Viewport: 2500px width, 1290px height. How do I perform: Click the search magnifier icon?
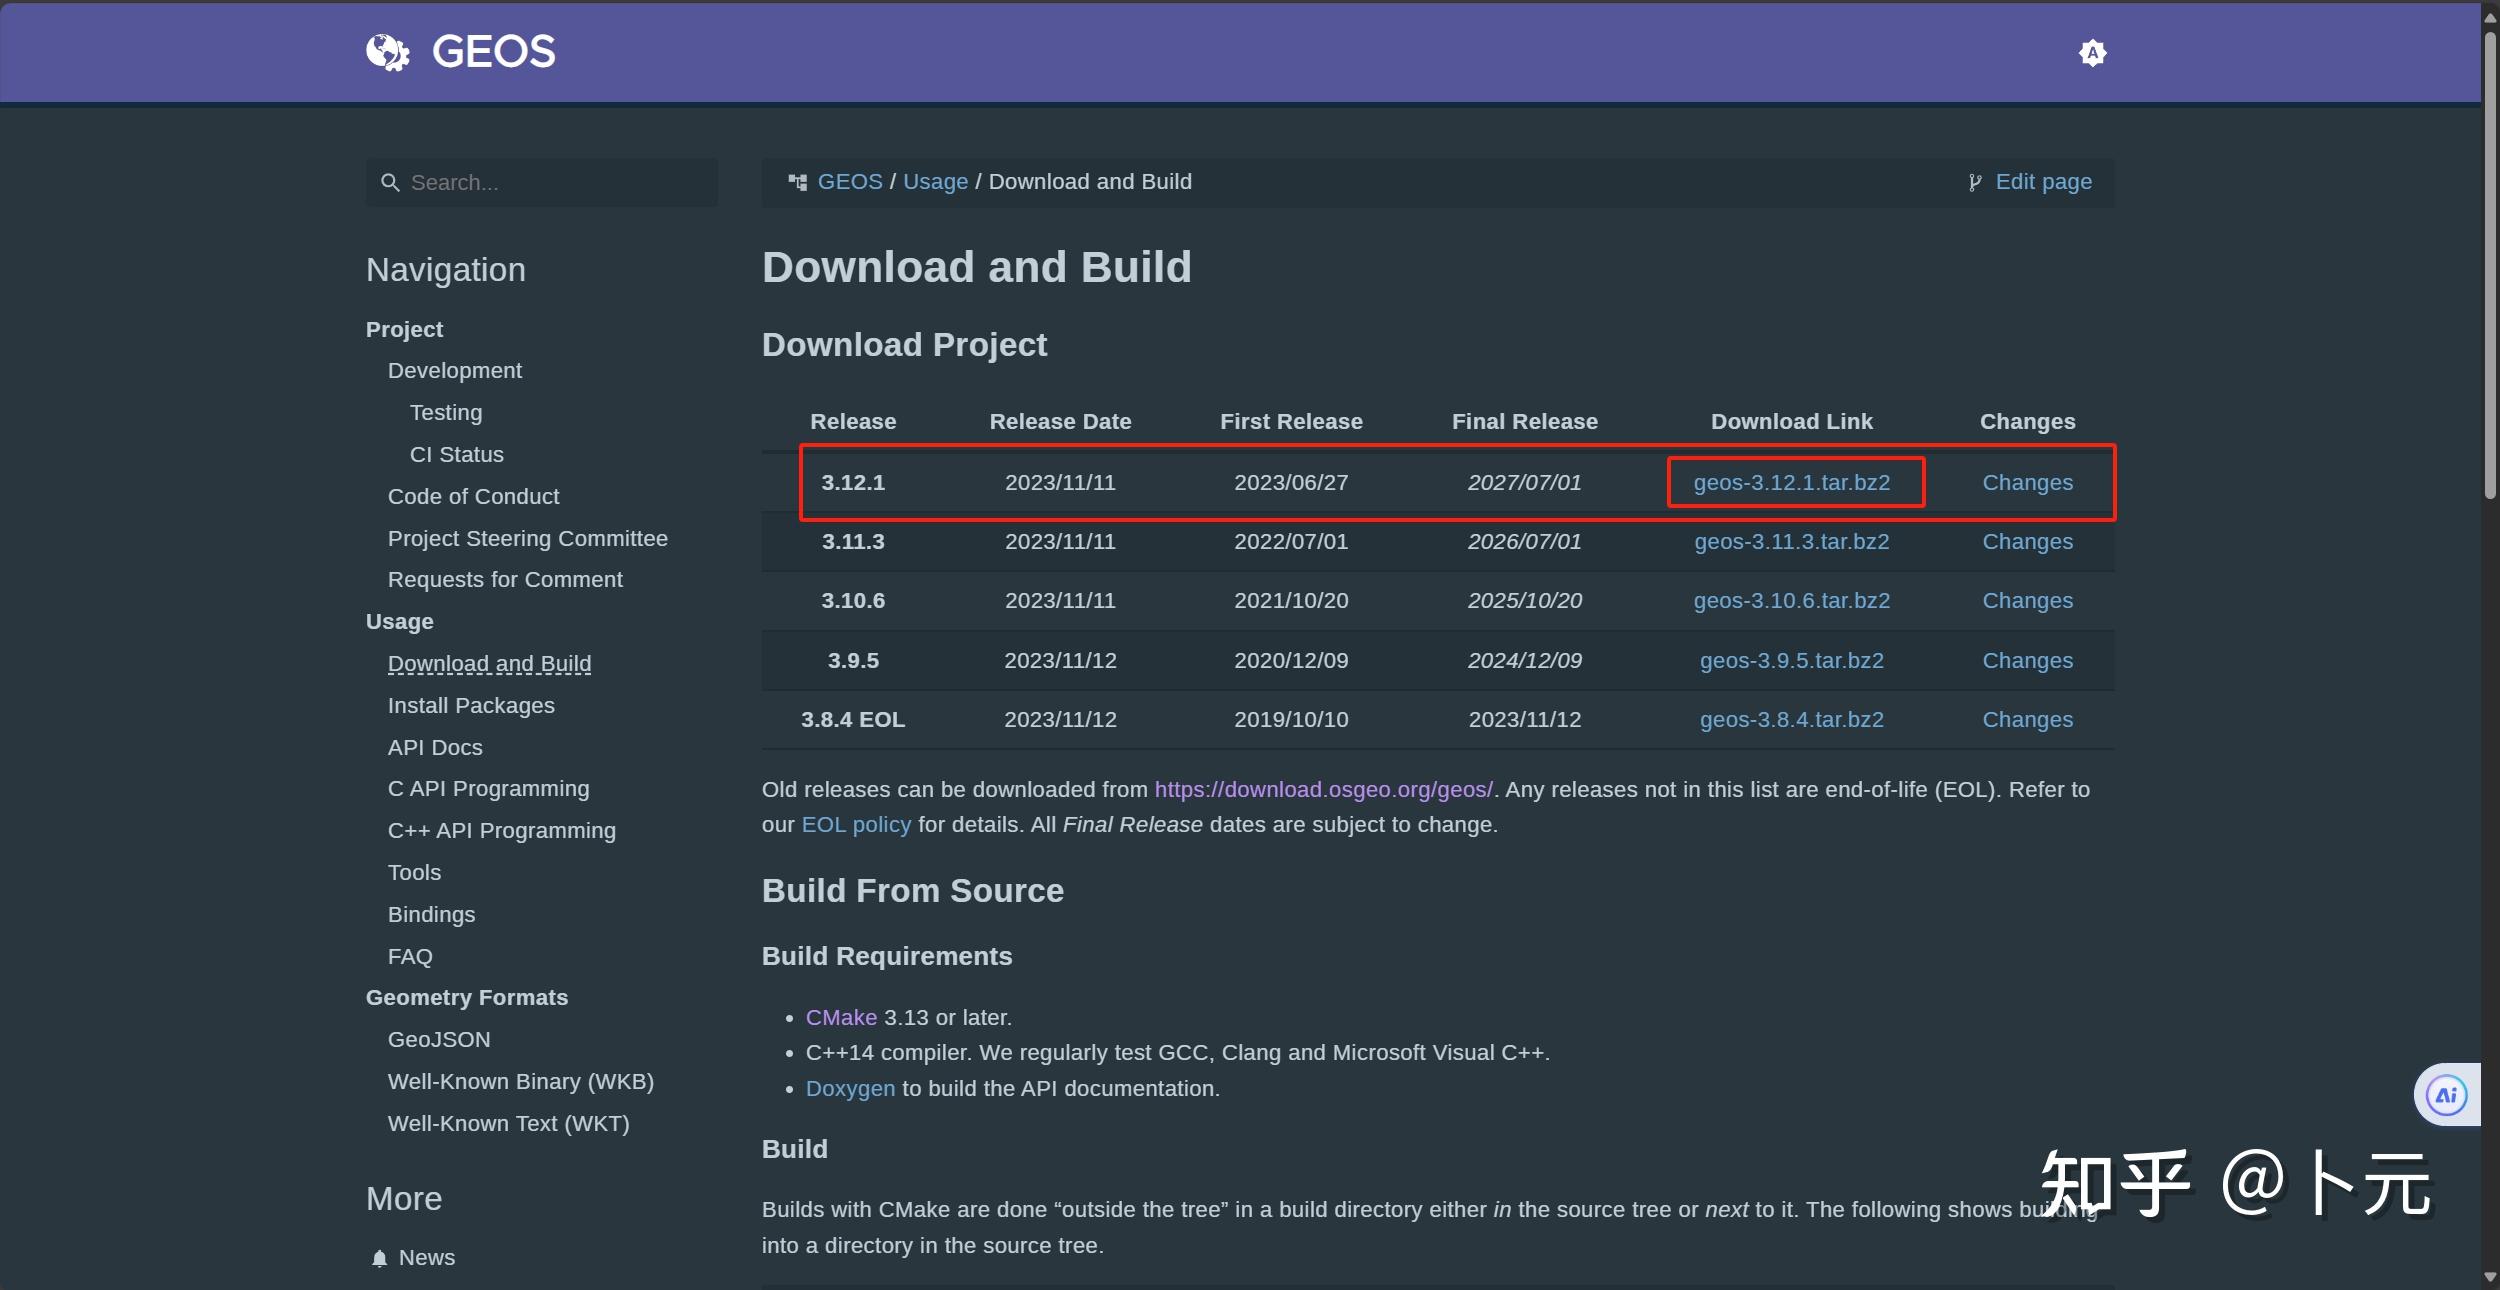pyautogui.click(x=390, y=183)
